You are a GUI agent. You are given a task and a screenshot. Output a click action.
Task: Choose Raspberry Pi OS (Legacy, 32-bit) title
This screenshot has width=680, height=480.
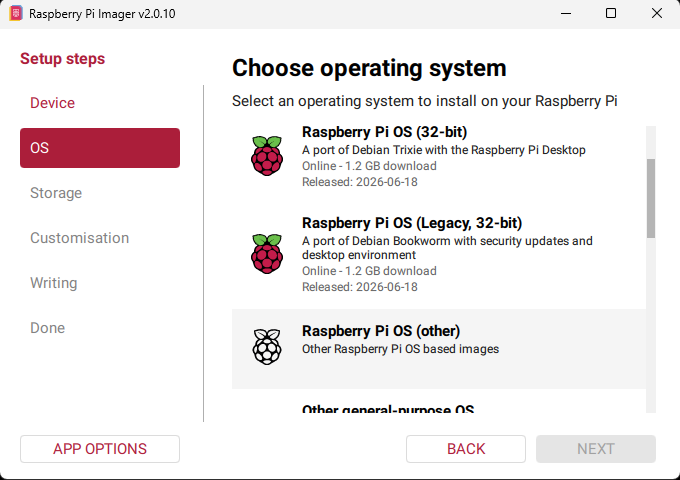(412, 223)
